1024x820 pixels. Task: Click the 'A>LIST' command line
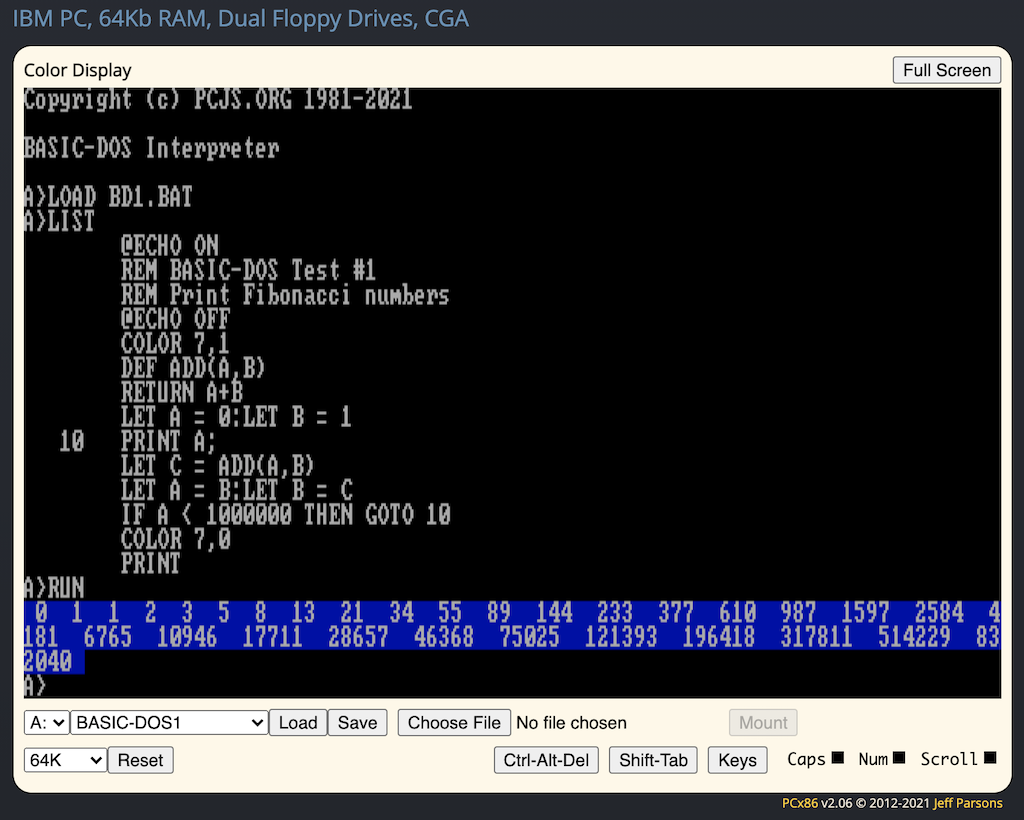point(59,221)
